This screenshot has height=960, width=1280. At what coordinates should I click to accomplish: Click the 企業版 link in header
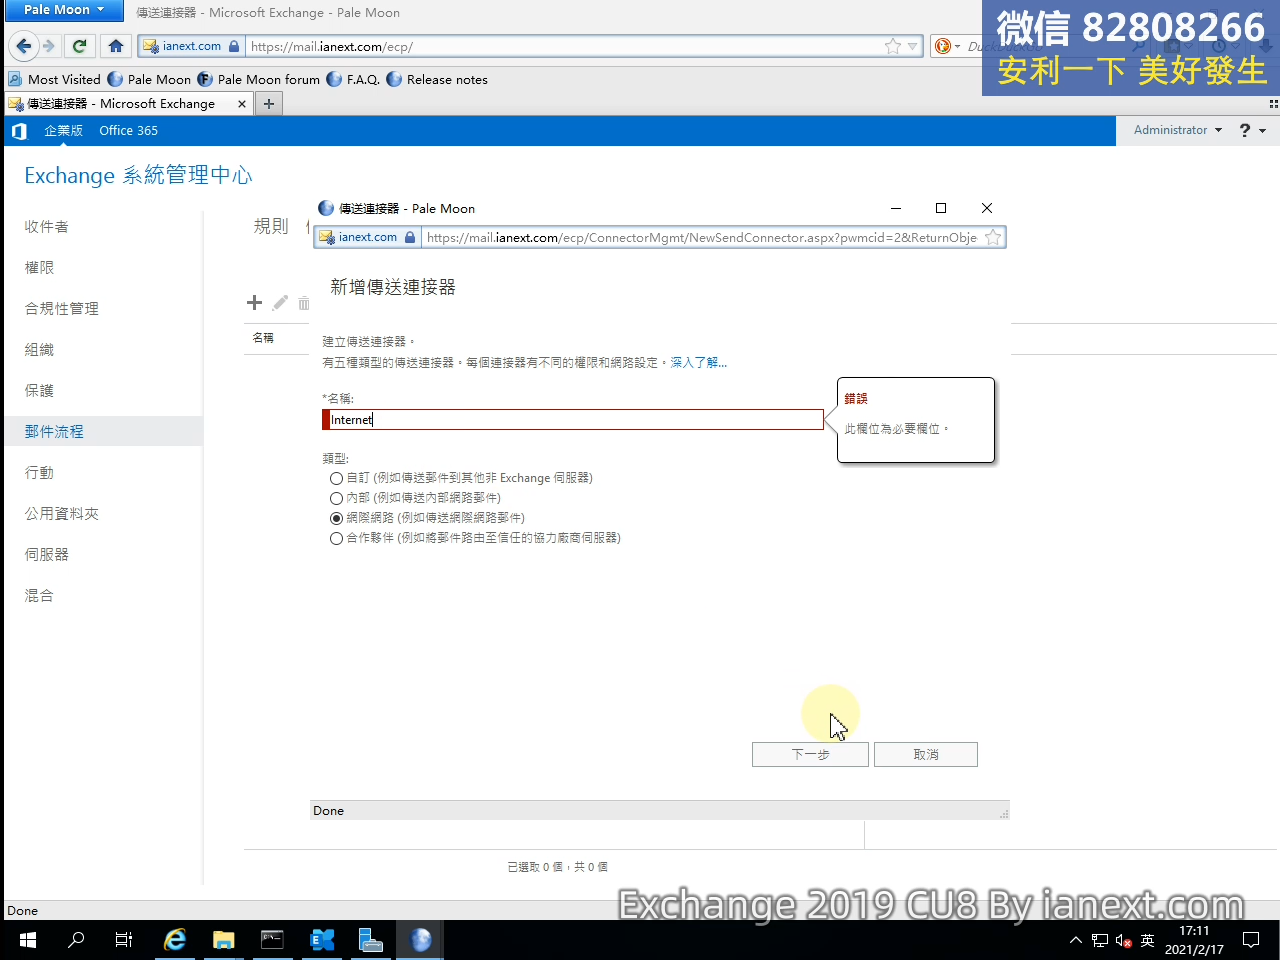63,131
